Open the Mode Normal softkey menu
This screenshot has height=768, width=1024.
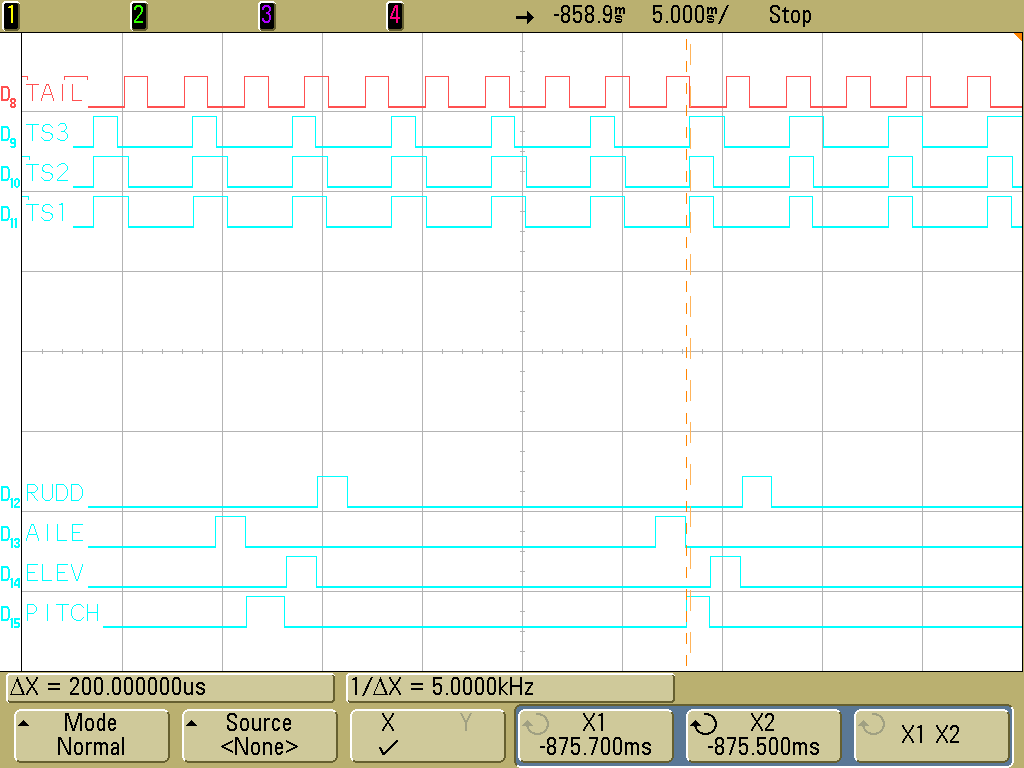91,735
